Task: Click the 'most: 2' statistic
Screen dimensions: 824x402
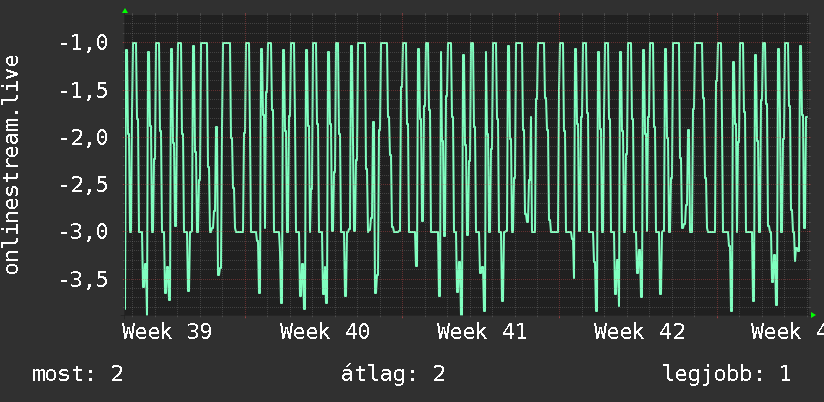Action: click(78, 374)
